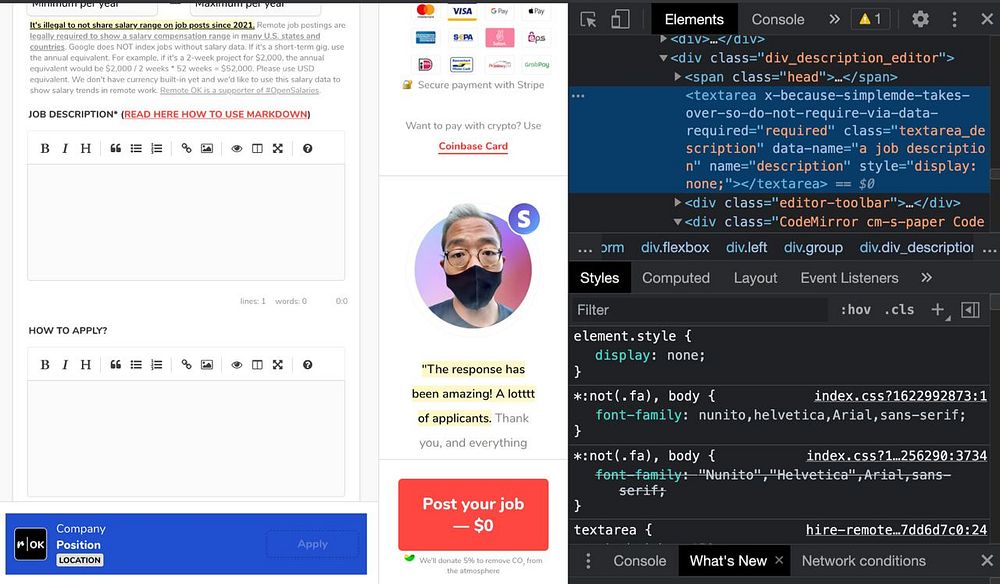Open hire-remote stylesheet source link
This screenshot has width=1000, height=584.
coord(896,530)
